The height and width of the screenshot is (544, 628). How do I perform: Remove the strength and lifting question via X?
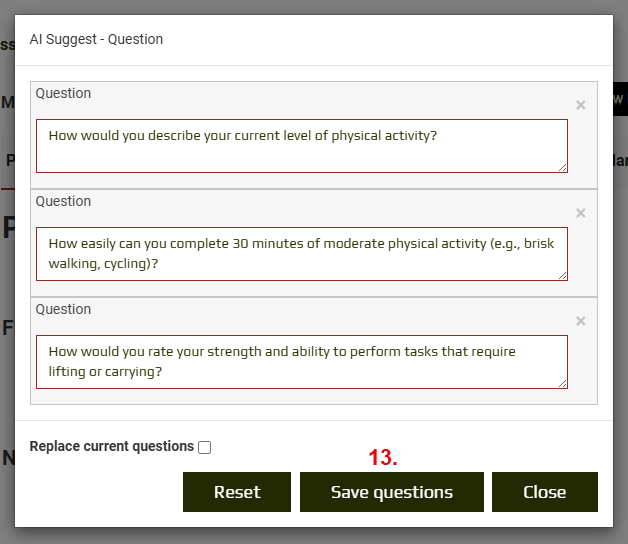pyautogui.click(x=581, y=321)
